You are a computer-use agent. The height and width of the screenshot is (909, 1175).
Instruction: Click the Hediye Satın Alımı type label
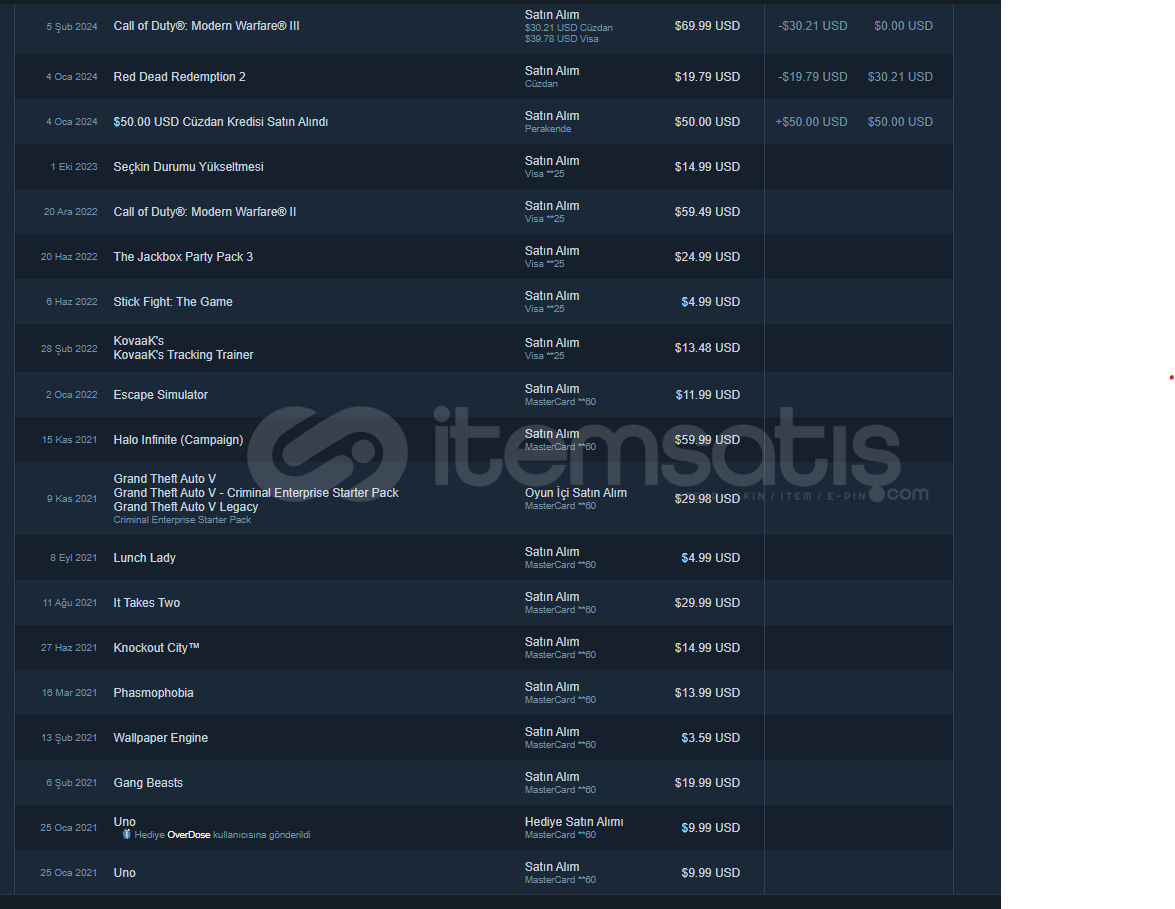point(574,822)
